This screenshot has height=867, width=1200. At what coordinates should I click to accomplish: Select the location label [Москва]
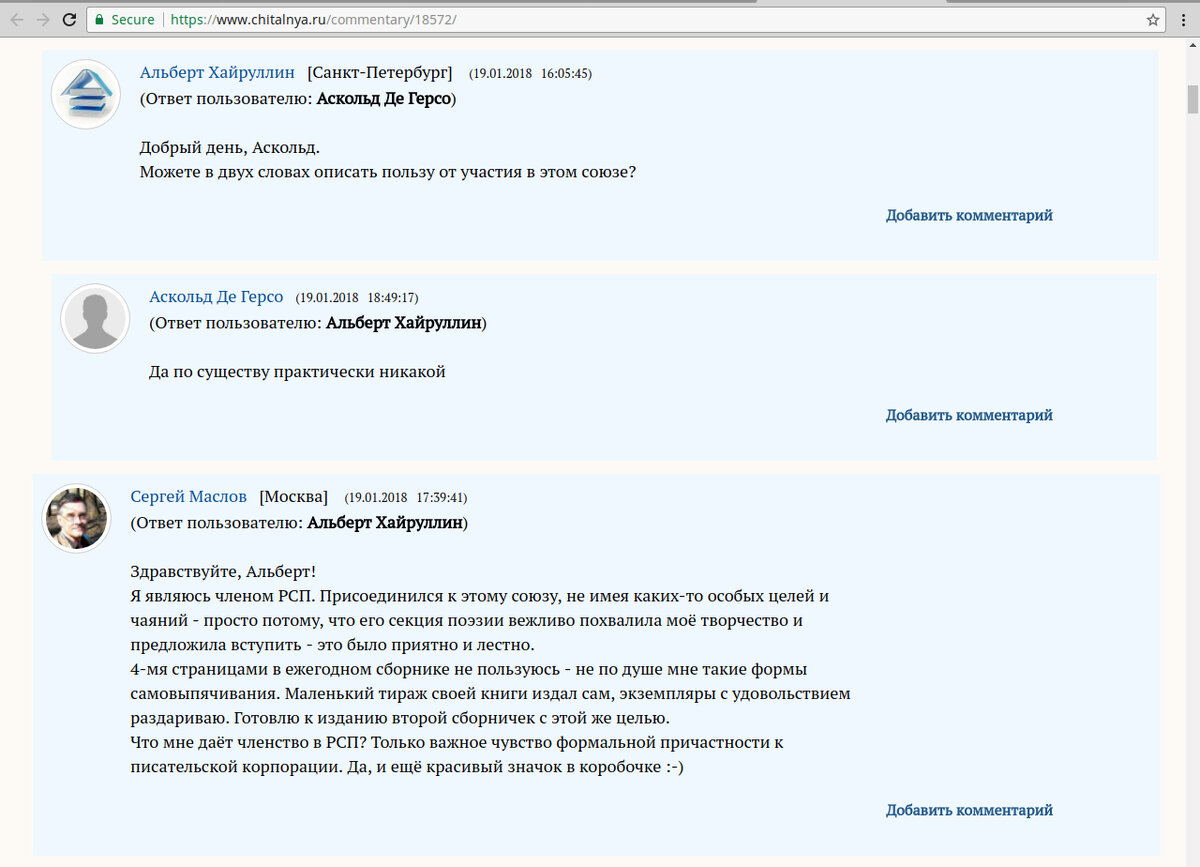(x=293, y=497)
